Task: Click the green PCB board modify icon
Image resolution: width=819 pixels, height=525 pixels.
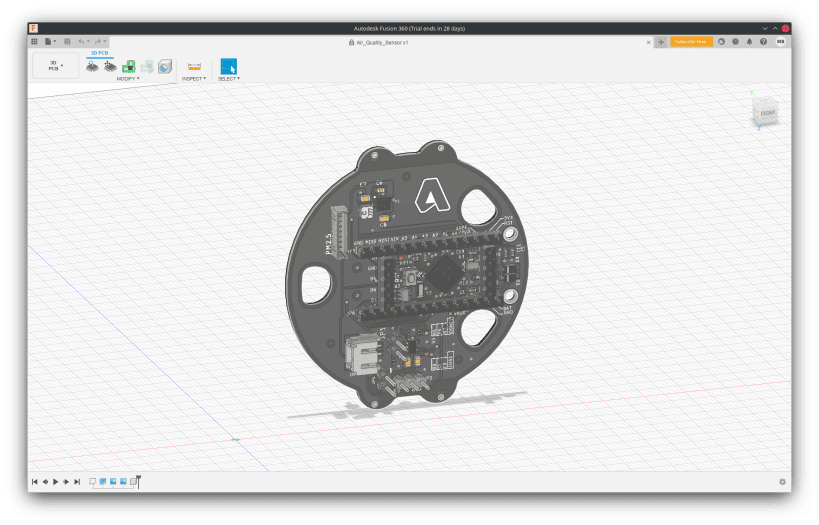Action: [129, 66]
